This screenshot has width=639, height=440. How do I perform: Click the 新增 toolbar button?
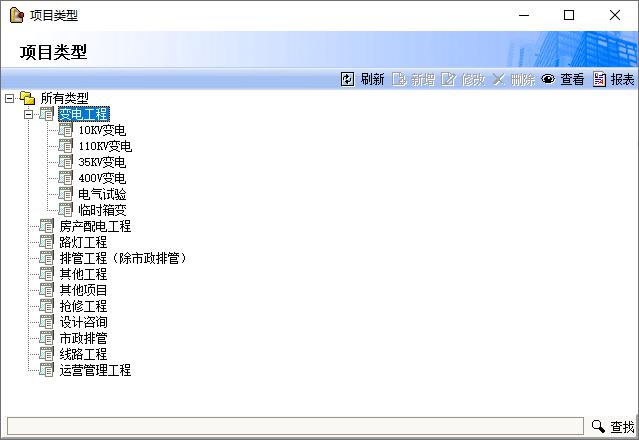pos(413,79)
